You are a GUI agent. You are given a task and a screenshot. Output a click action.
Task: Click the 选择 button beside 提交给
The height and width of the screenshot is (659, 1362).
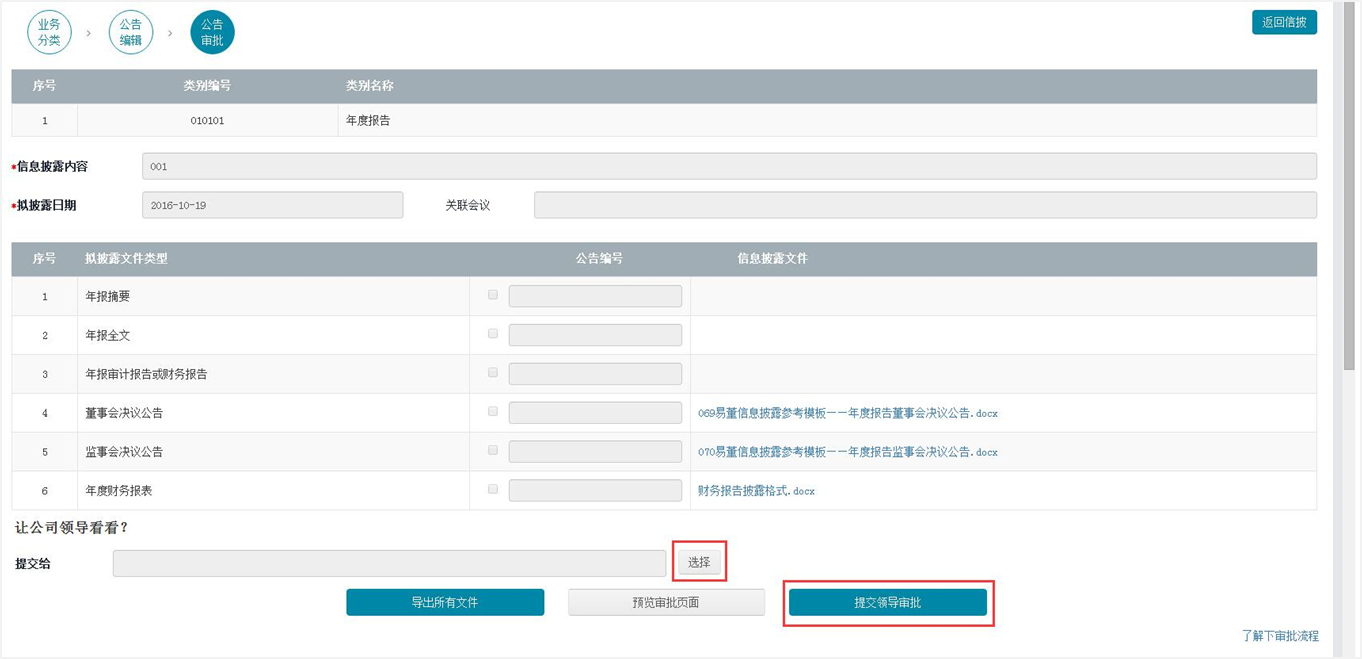coord(699,562)
